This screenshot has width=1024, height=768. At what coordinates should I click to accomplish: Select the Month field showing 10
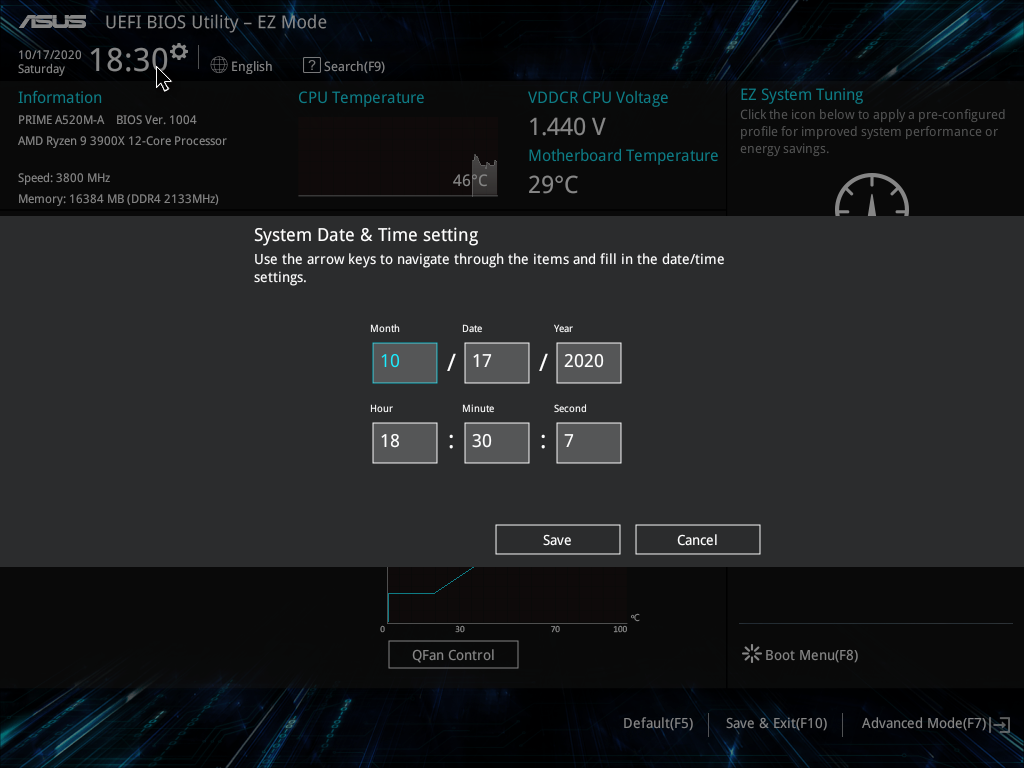point(405,362)
